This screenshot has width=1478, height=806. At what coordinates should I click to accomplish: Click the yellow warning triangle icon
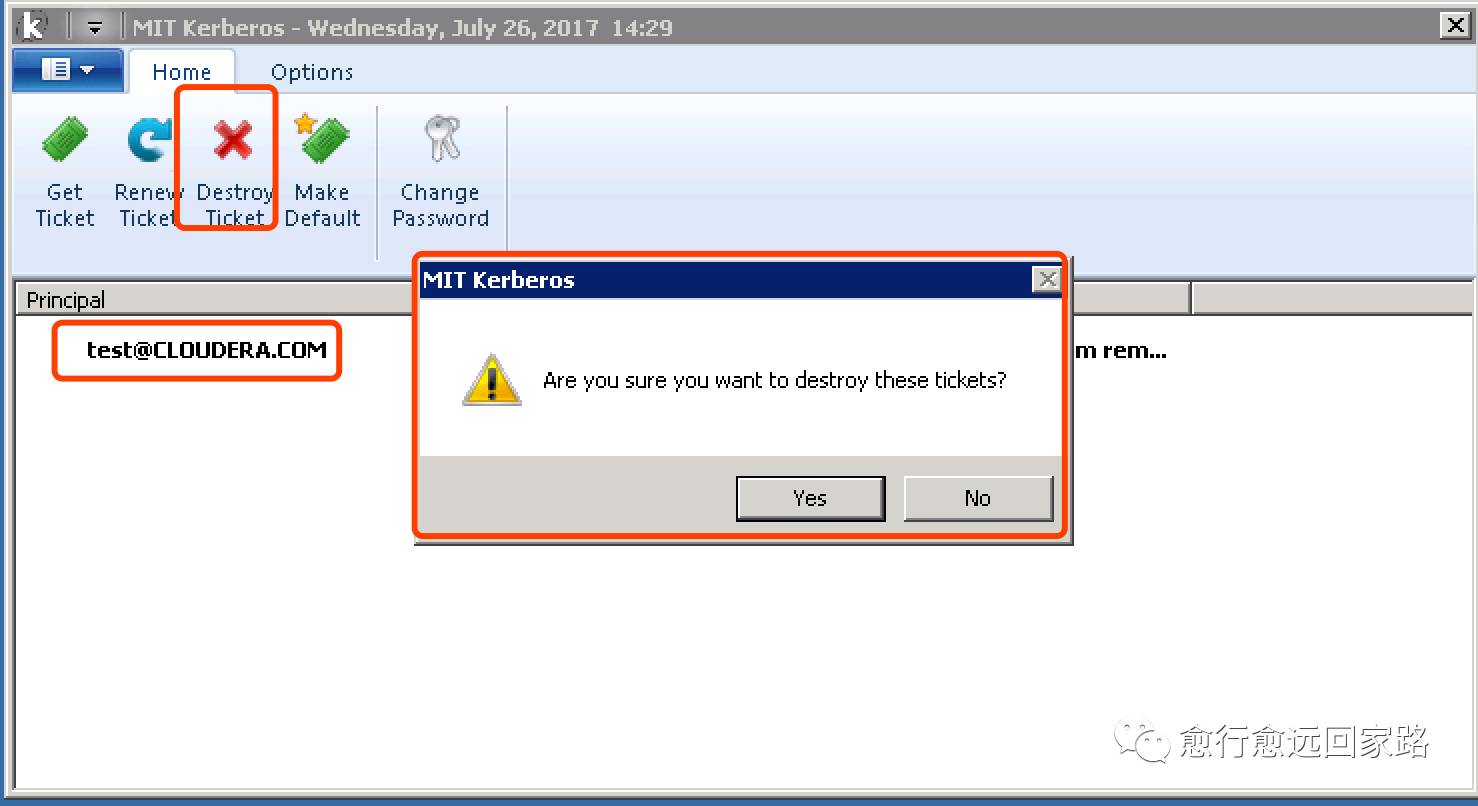click(491, 380)
